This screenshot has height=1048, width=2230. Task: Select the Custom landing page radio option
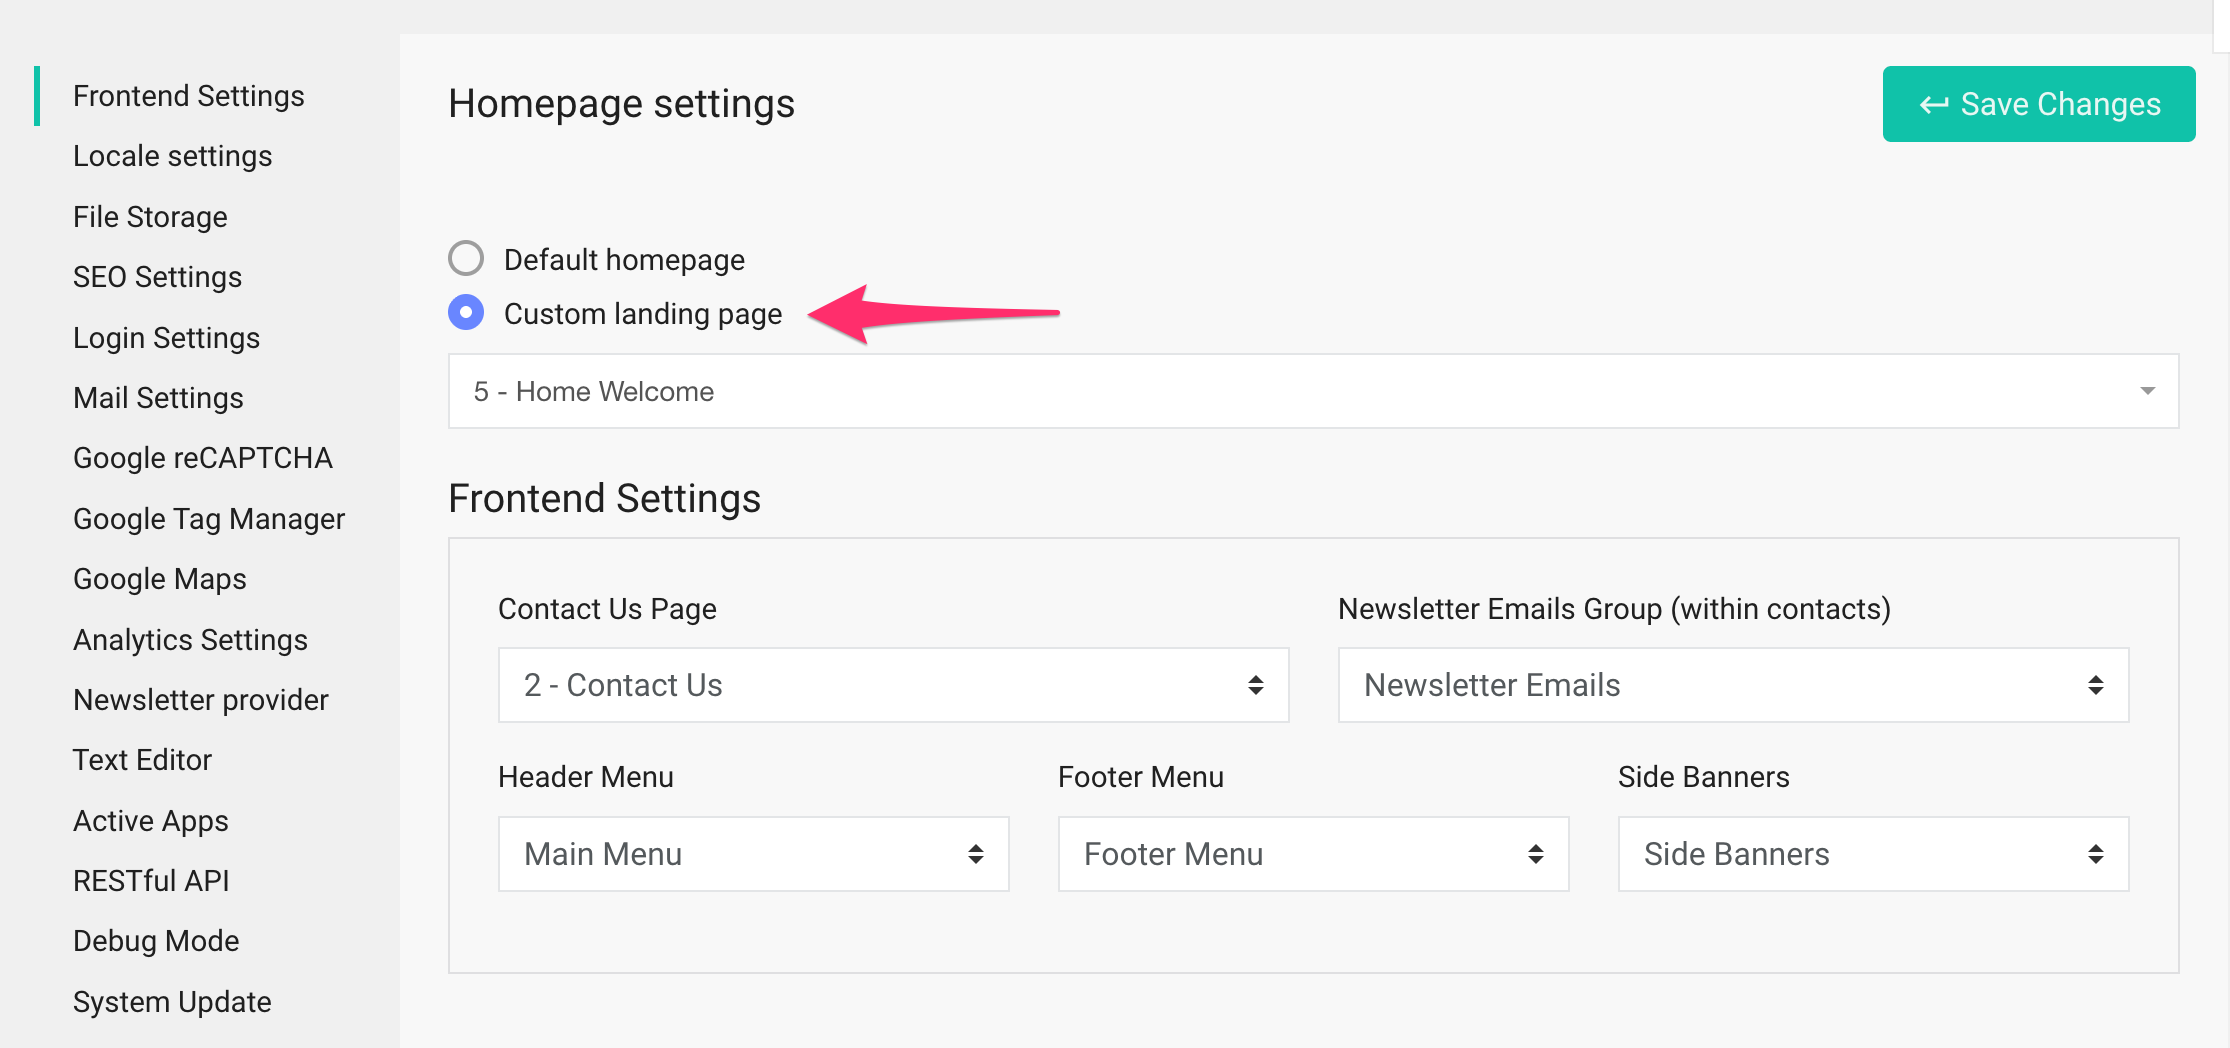pyautogui.click(x=466, y=313)
